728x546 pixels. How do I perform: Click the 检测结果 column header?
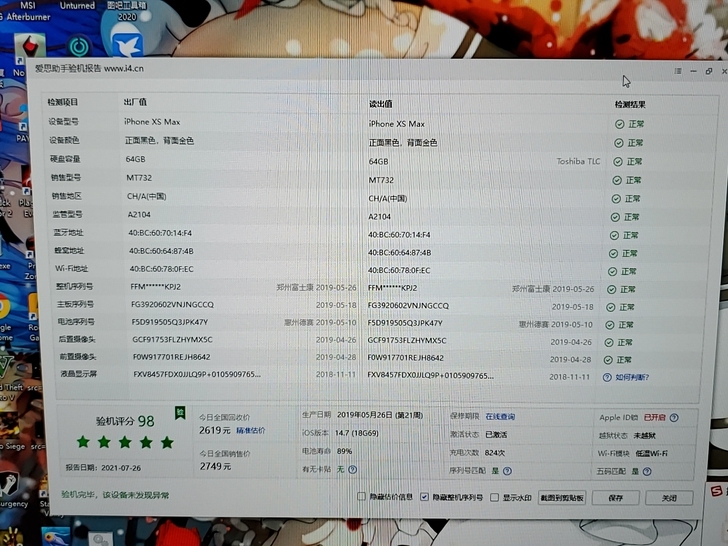630,104
